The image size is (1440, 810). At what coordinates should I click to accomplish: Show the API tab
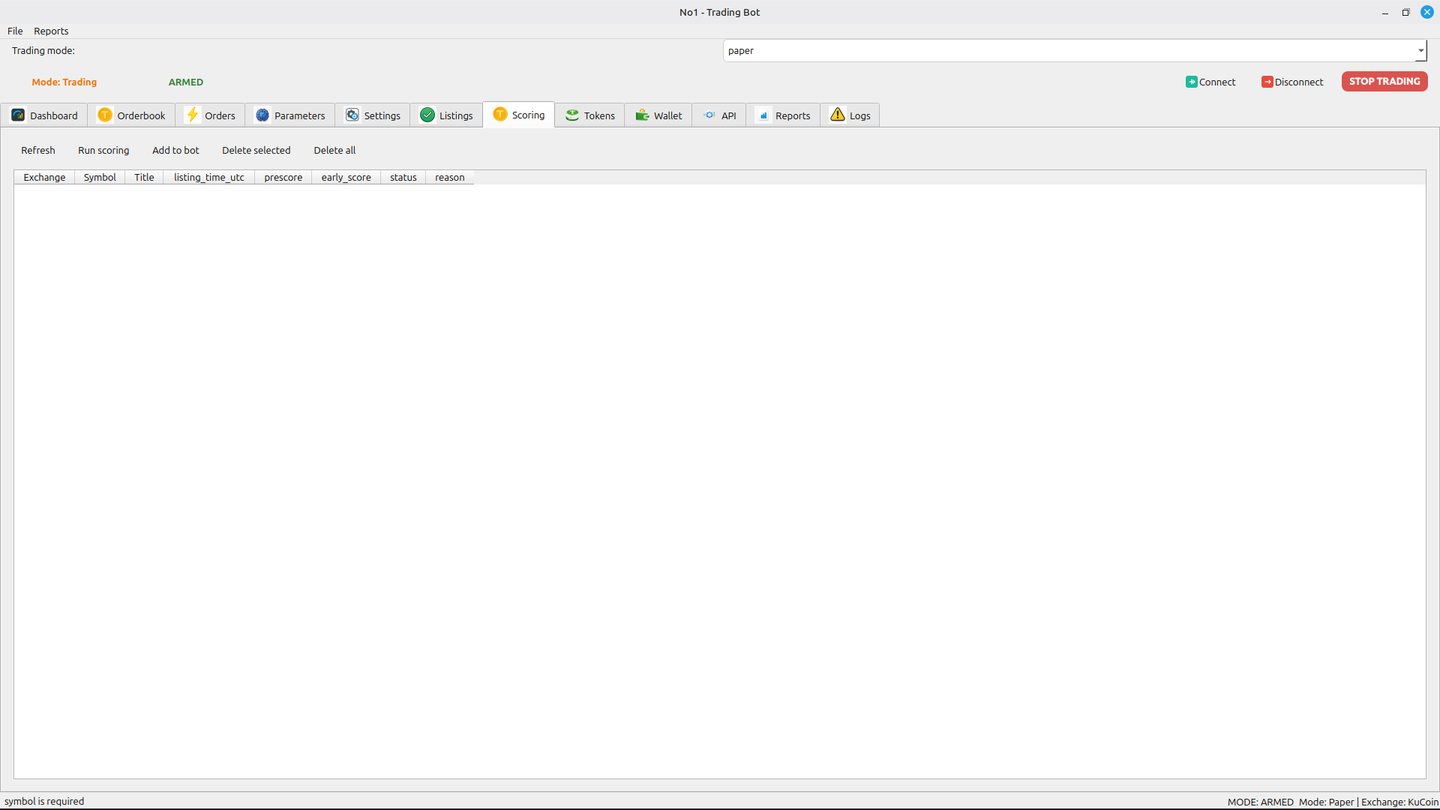point(719,115)
